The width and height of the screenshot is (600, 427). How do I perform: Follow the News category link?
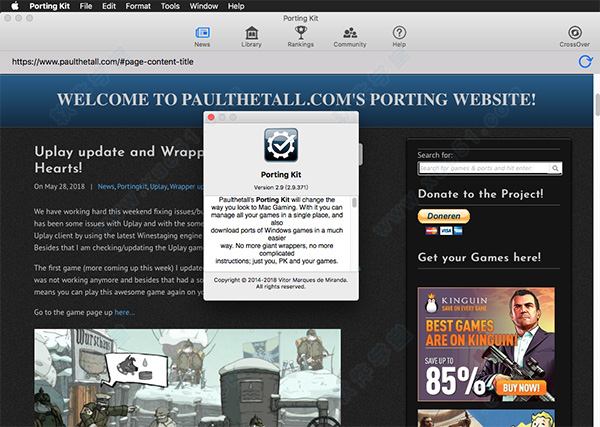point(106,186)
